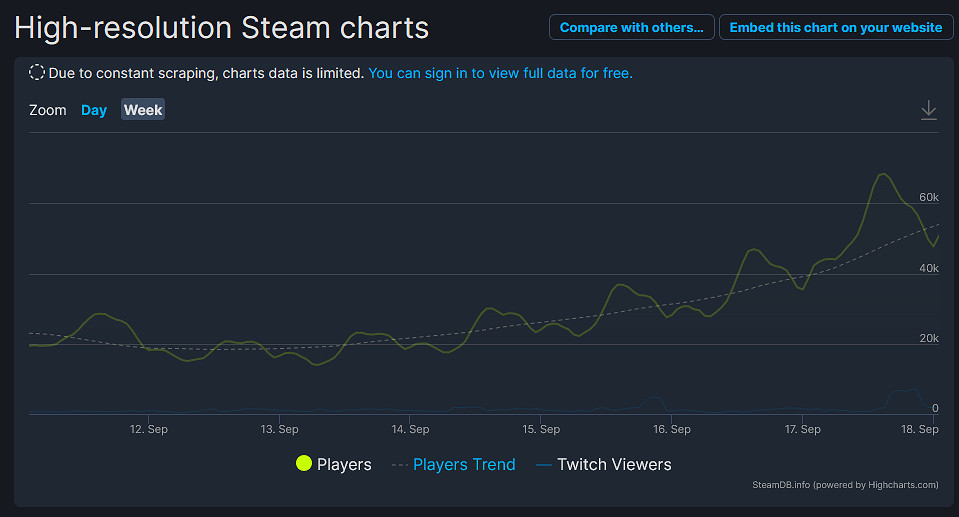
Task: Toggle the Players series legend label
Action: pos(344,464)
